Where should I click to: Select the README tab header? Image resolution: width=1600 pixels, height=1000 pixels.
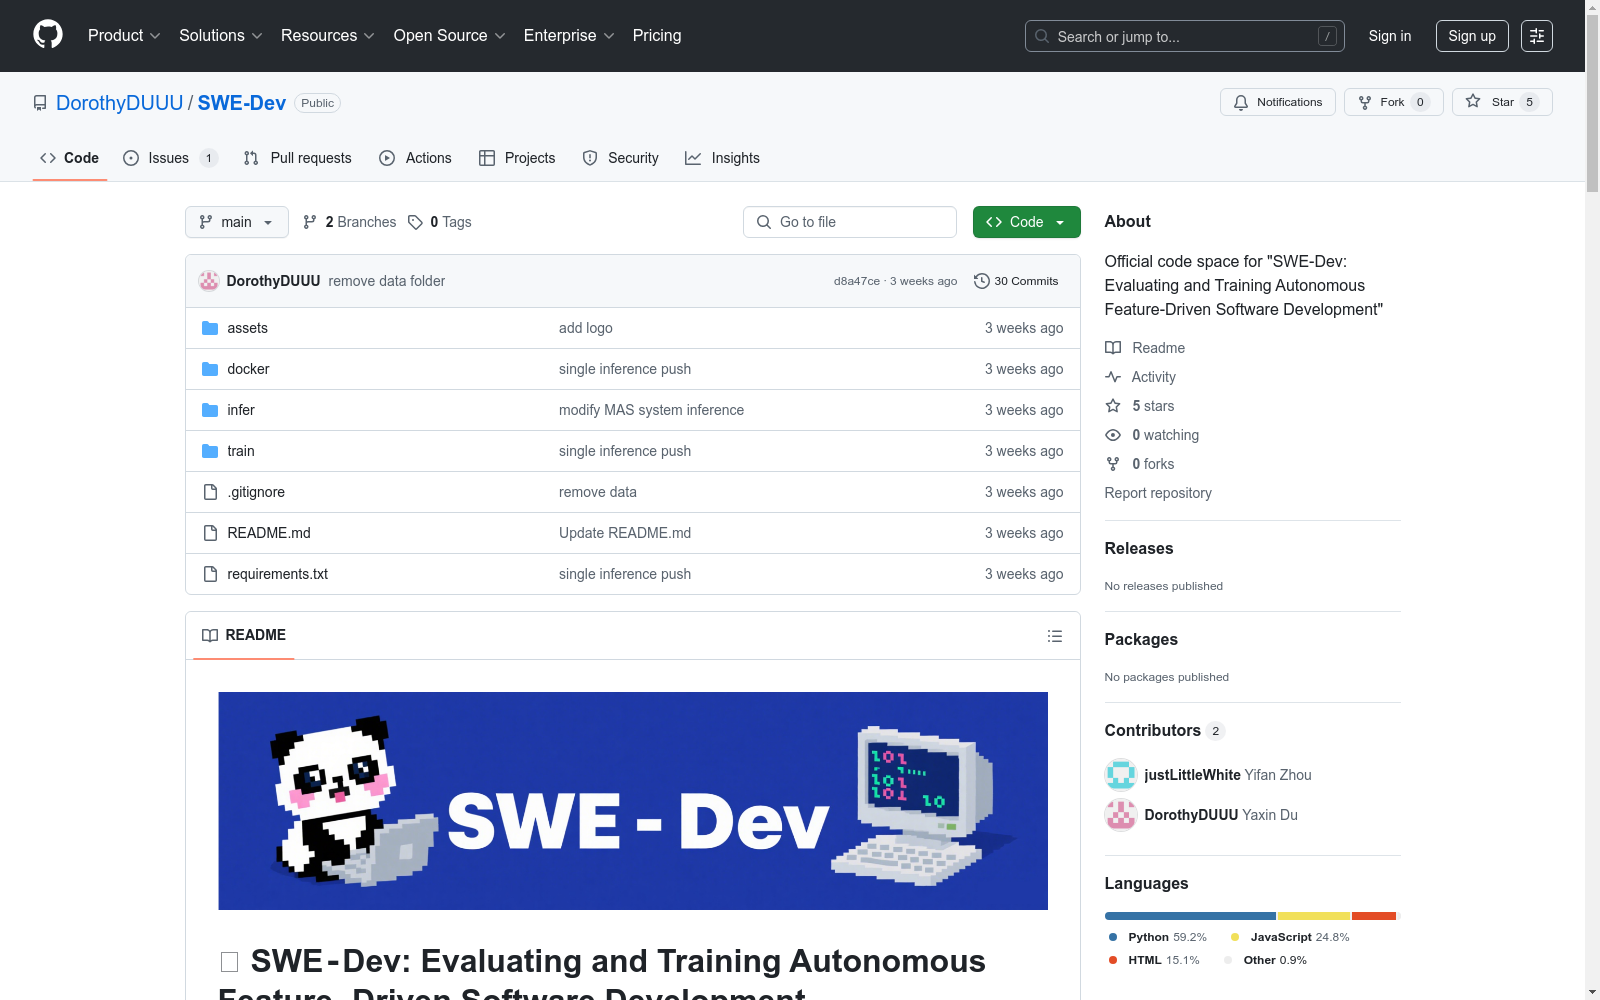(x=244, y=635)
